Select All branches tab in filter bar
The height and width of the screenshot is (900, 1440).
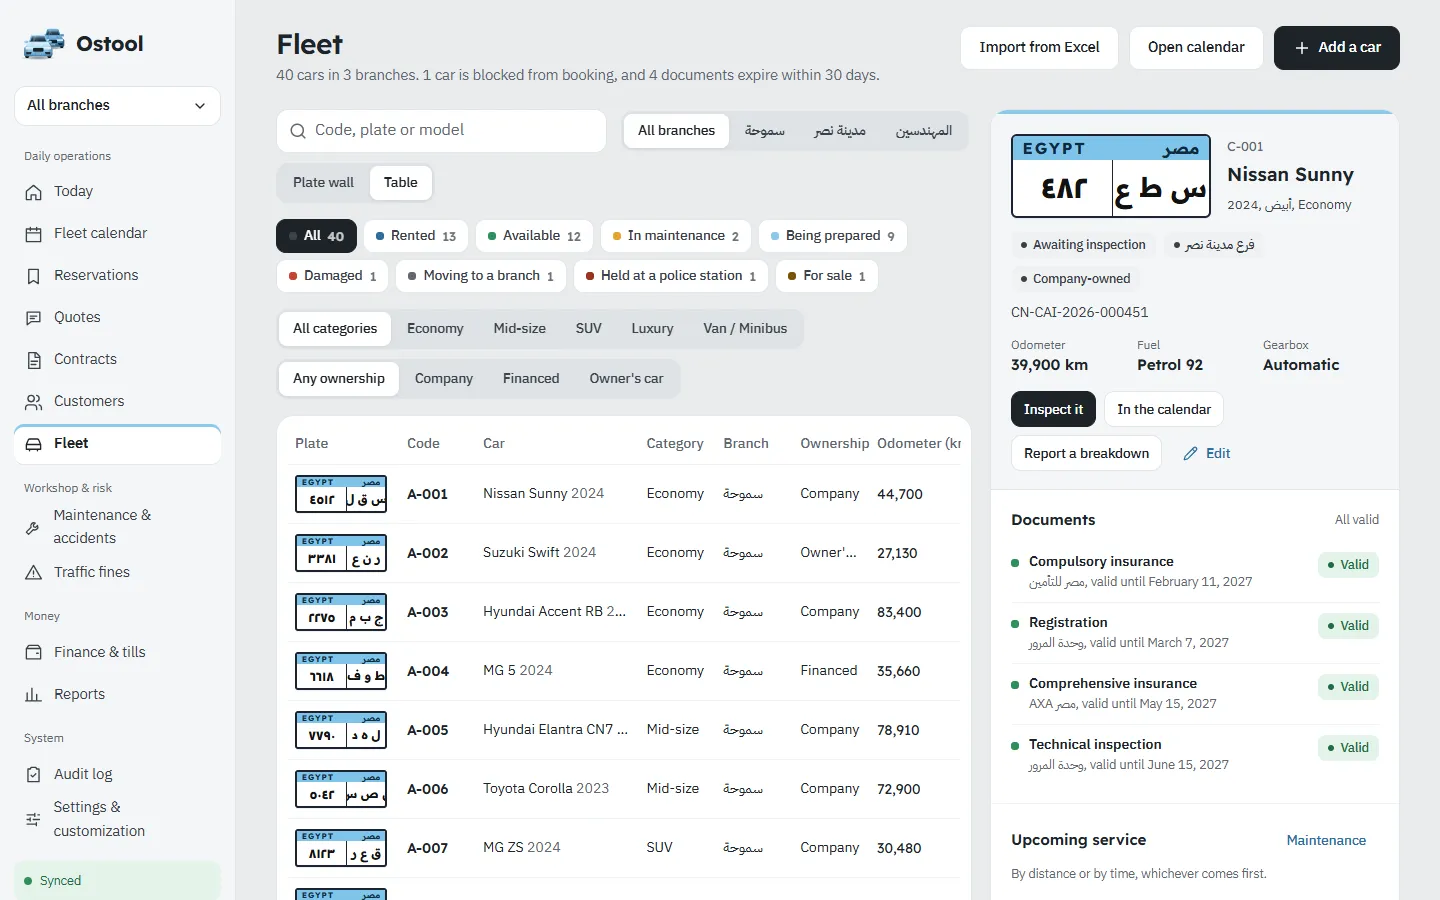pyautogui.click(x=676, y=131)
